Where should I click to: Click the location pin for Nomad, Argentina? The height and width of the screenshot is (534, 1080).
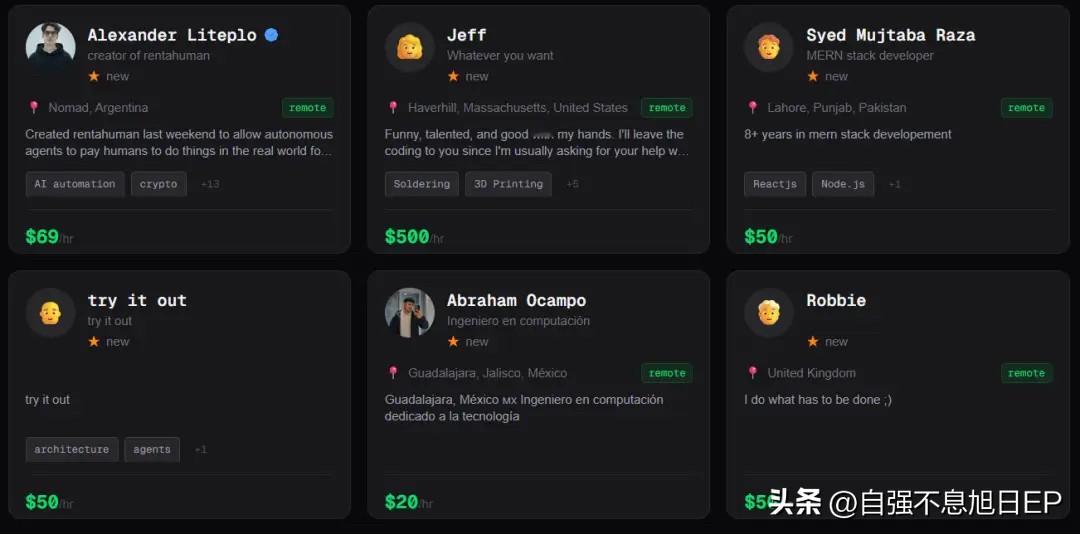pos(33,107)
